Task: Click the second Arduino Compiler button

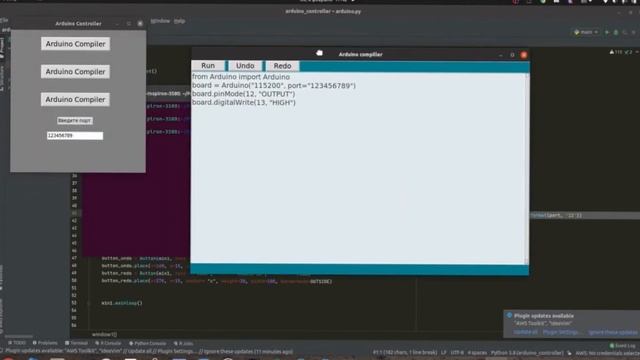Action: (x=76, y=71)
